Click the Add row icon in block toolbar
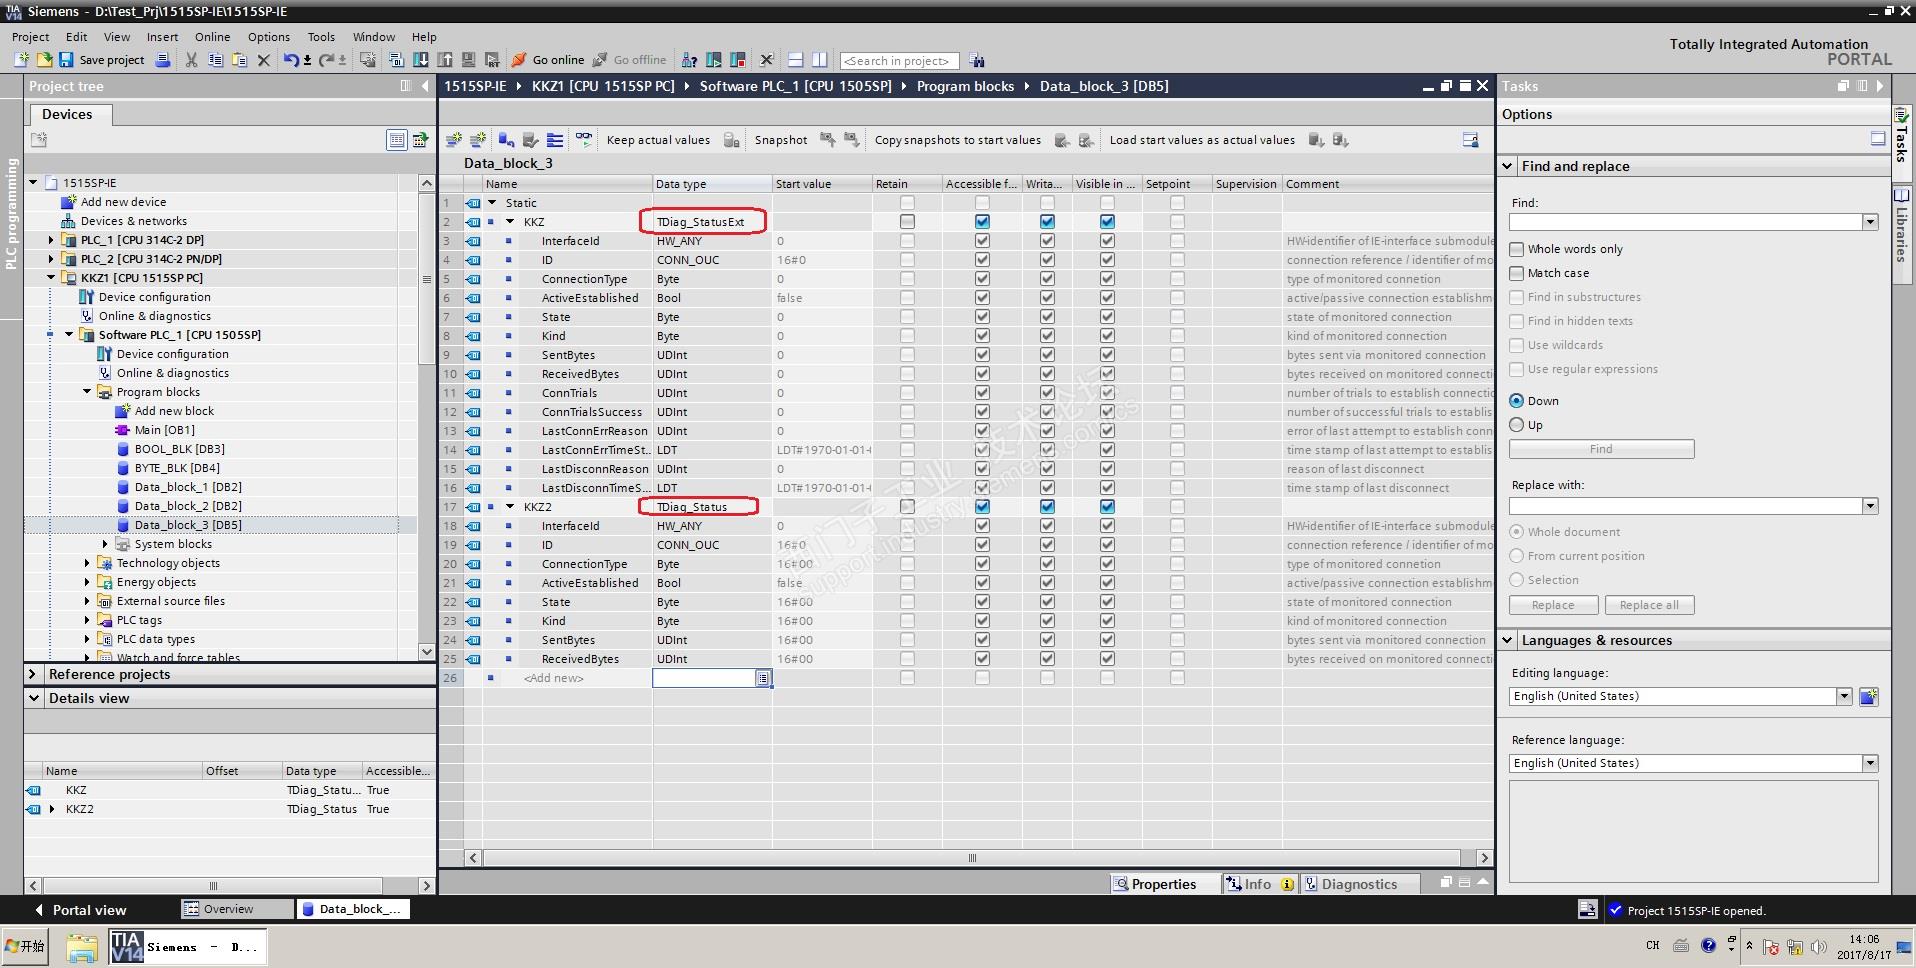1916x968 pixels. [x=478, y=140]
